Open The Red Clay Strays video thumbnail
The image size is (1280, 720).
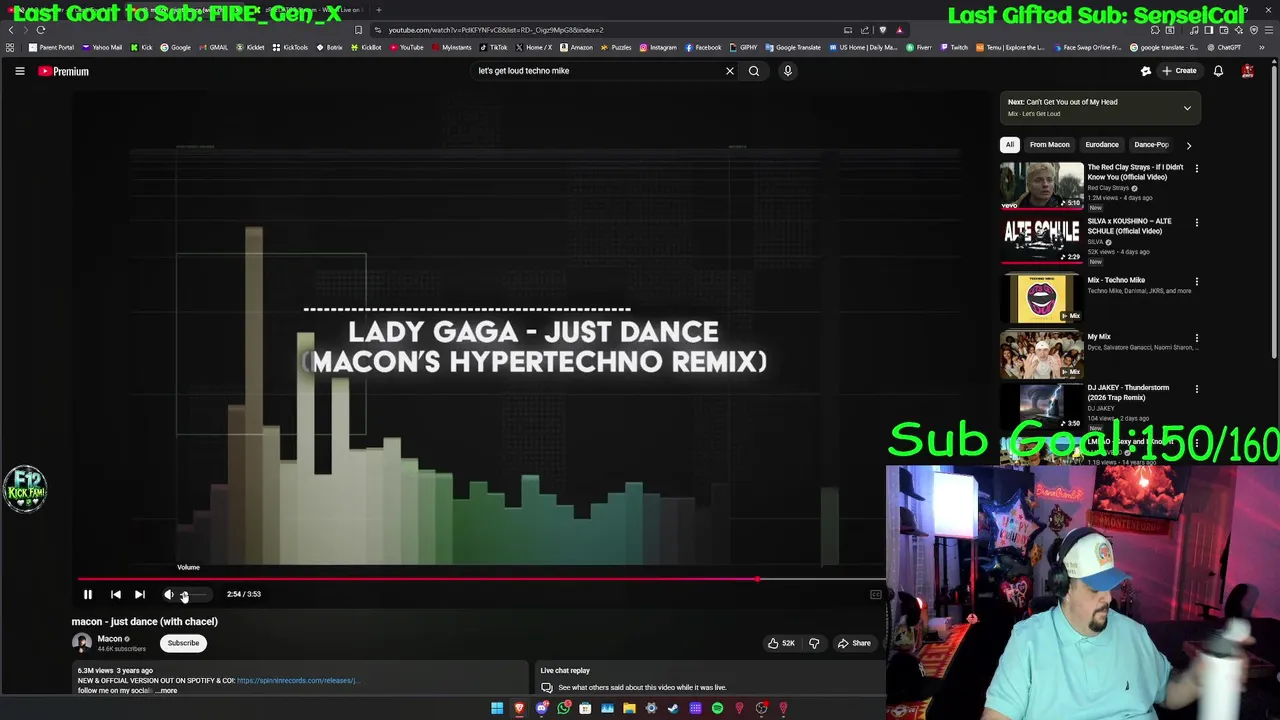tap(1041, 186)
